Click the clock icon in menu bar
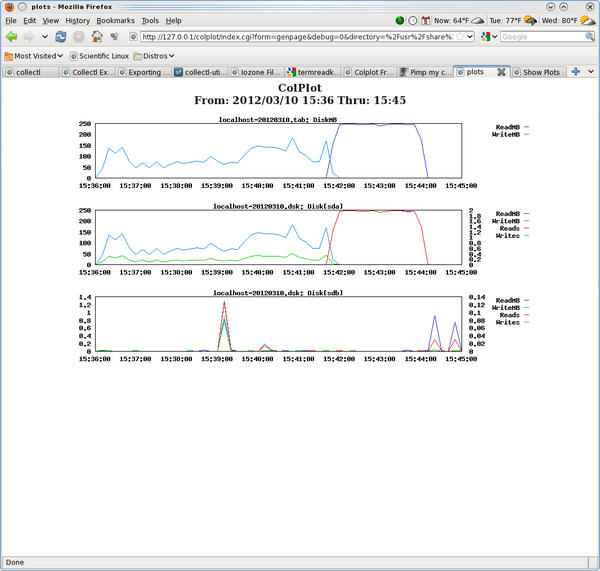This screenshot has width=600, height=571. point(412,21)
